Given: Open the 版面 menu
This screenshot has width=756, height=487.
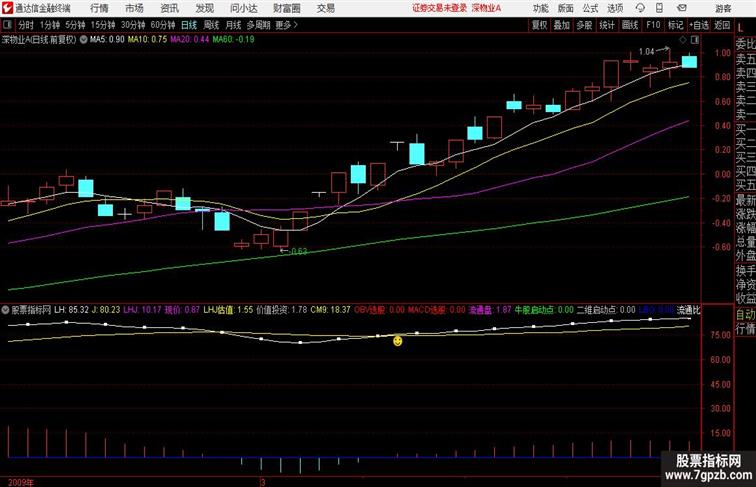Looking at the screenshot, I should click(x=566, y=8).
